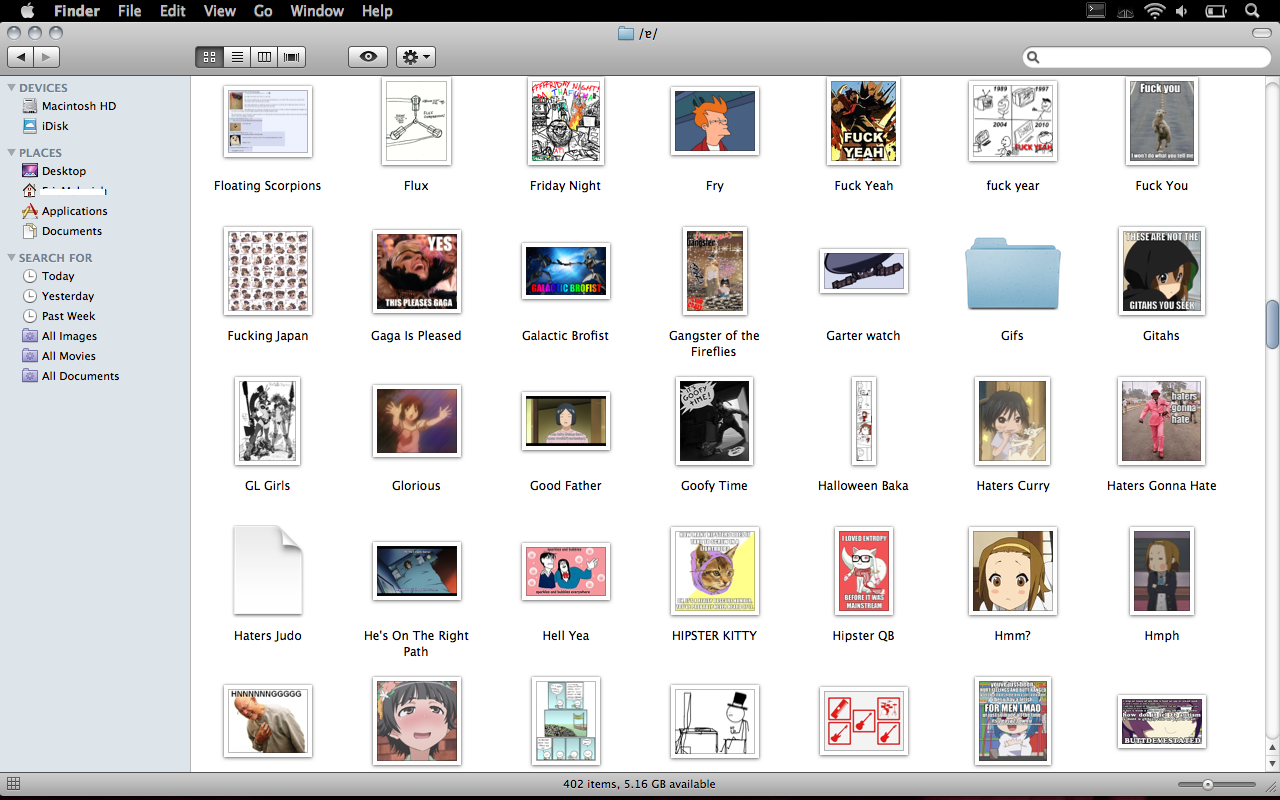1280x800 pixels.
Task: Open the Help menu
Action: 377,11
